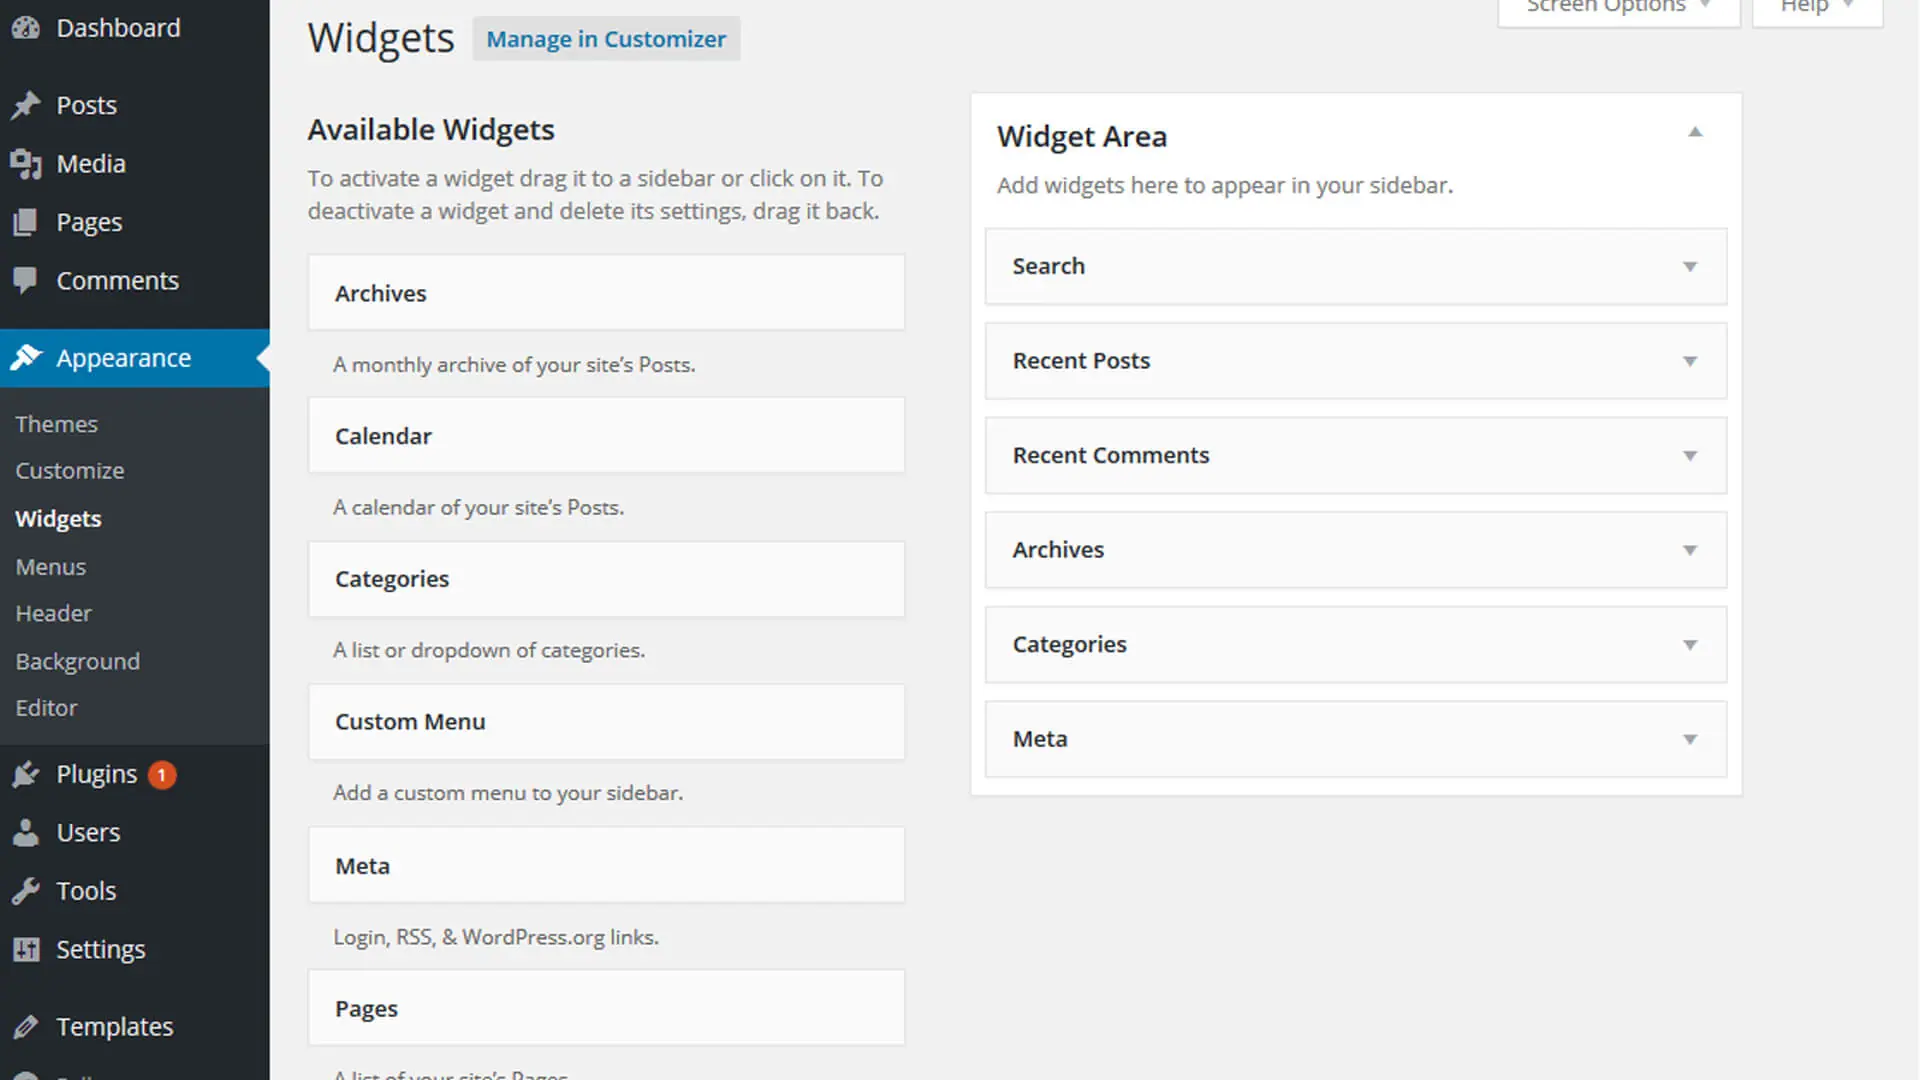The image size is (1920, 1080).
Task: Click the Templates pencil icon
Action: point(26,1027)
